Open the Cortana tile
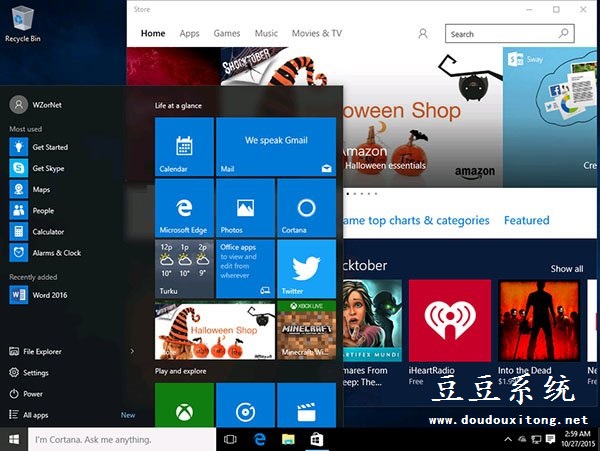 click(307, 208)
